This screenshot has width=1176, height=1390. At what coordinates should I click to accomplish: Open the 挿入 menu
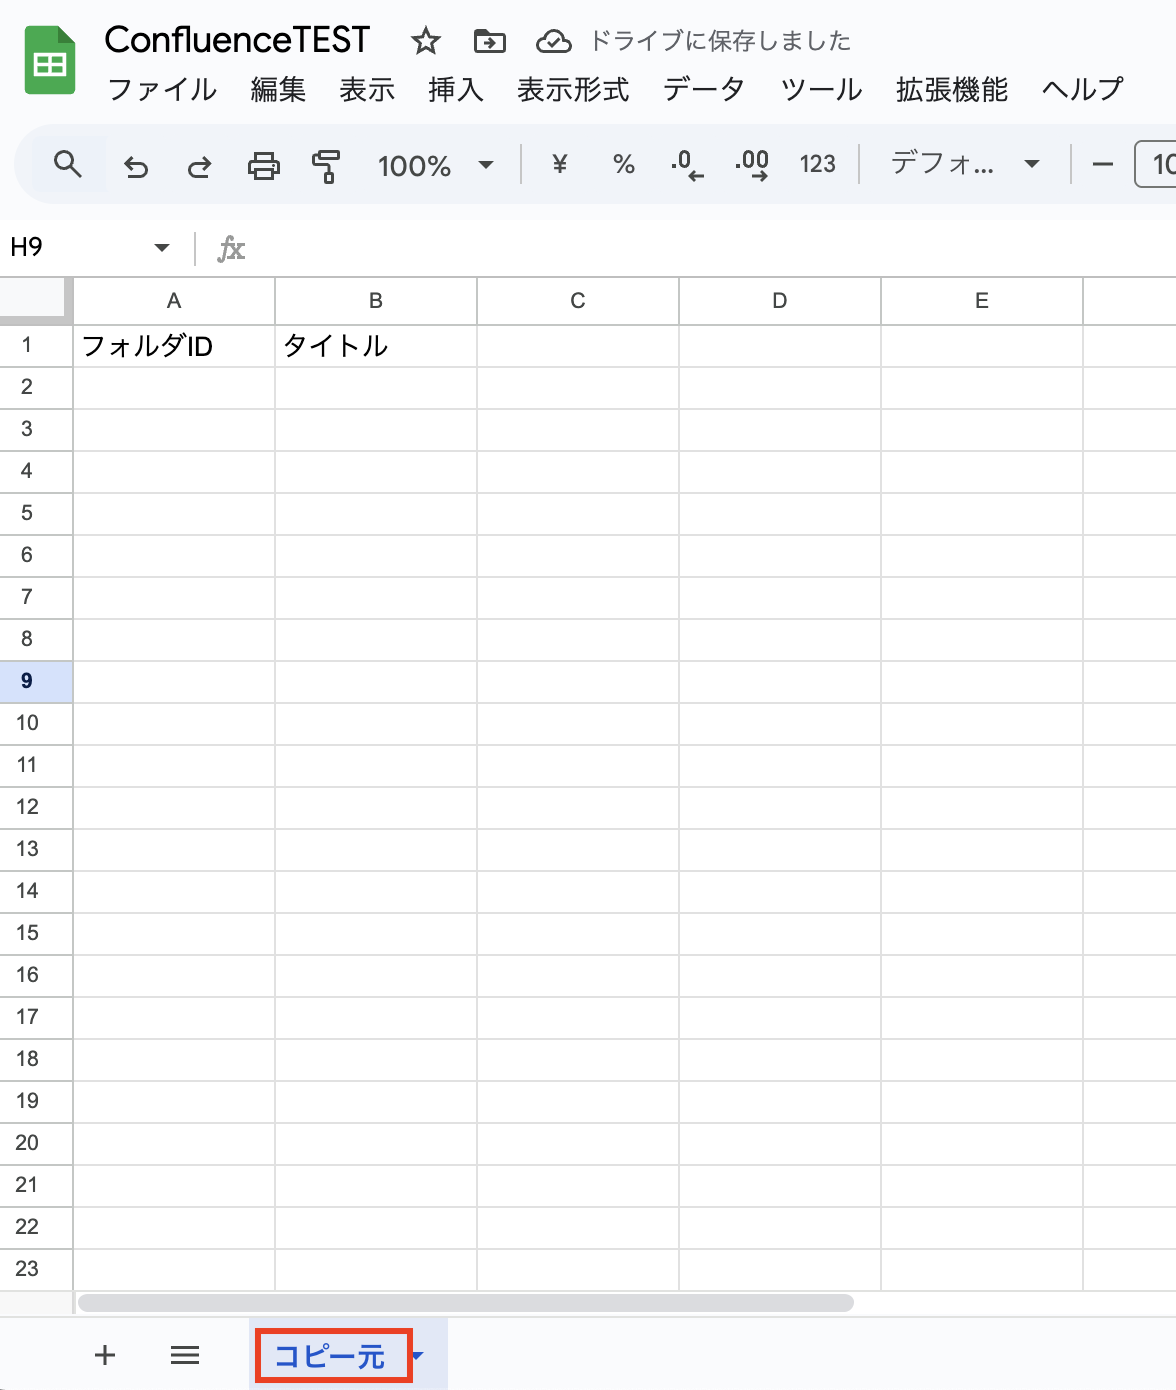coord(456,90)
